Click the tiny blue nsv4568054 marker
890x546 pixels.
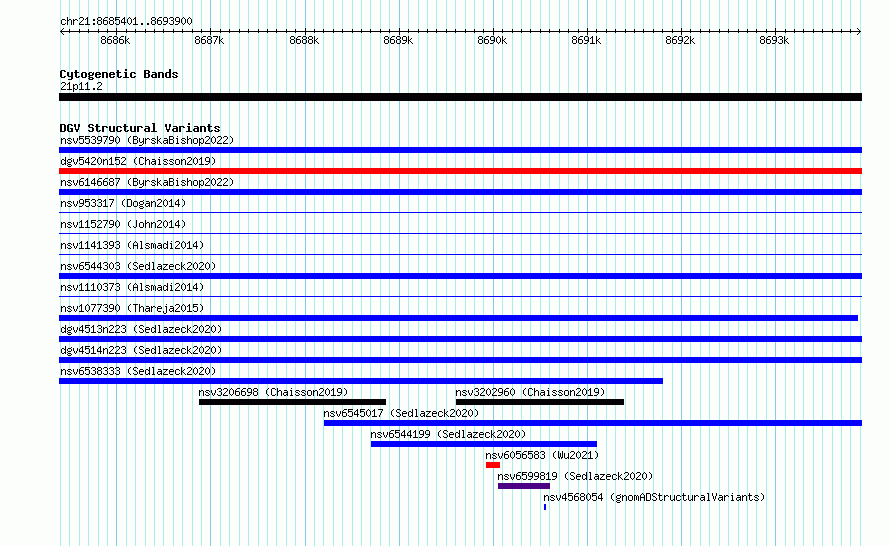[545, 507]
